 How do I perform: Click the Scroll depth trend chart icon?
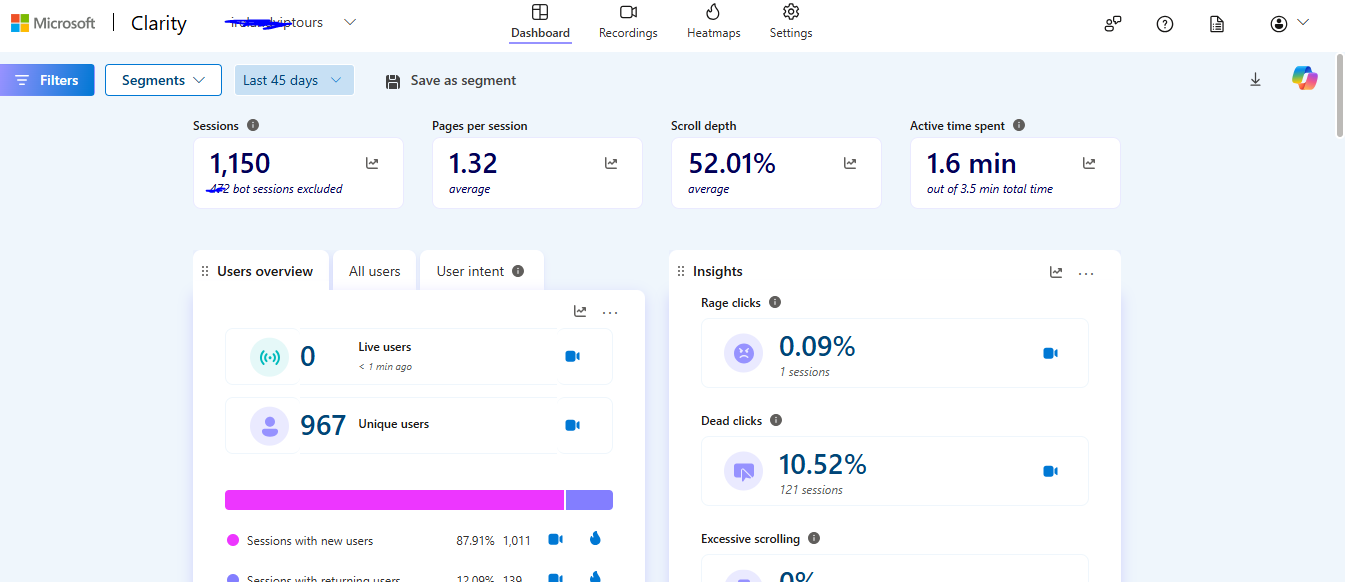point(850,163)
